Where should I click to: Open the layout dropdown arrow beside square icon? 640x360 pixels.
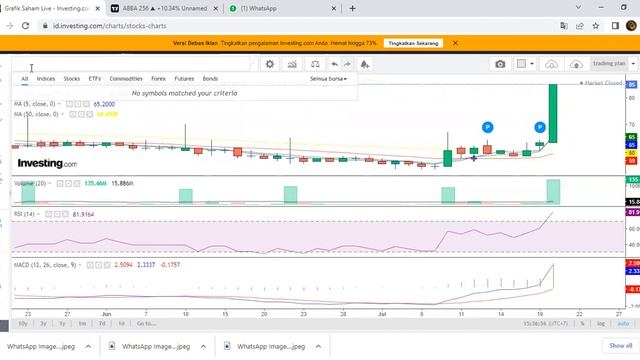click(x=532, y=64)
